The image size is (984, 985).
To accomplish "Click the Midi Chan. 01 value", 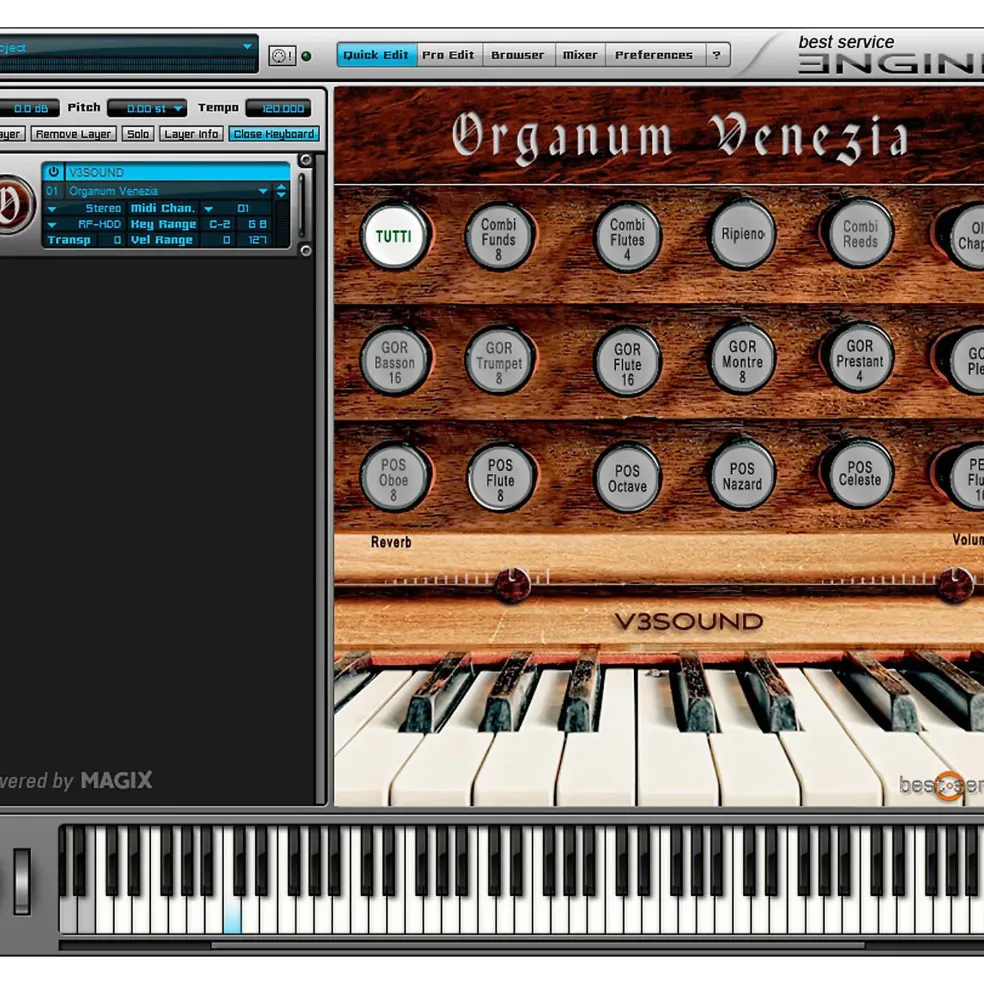I will click(244, 209).
